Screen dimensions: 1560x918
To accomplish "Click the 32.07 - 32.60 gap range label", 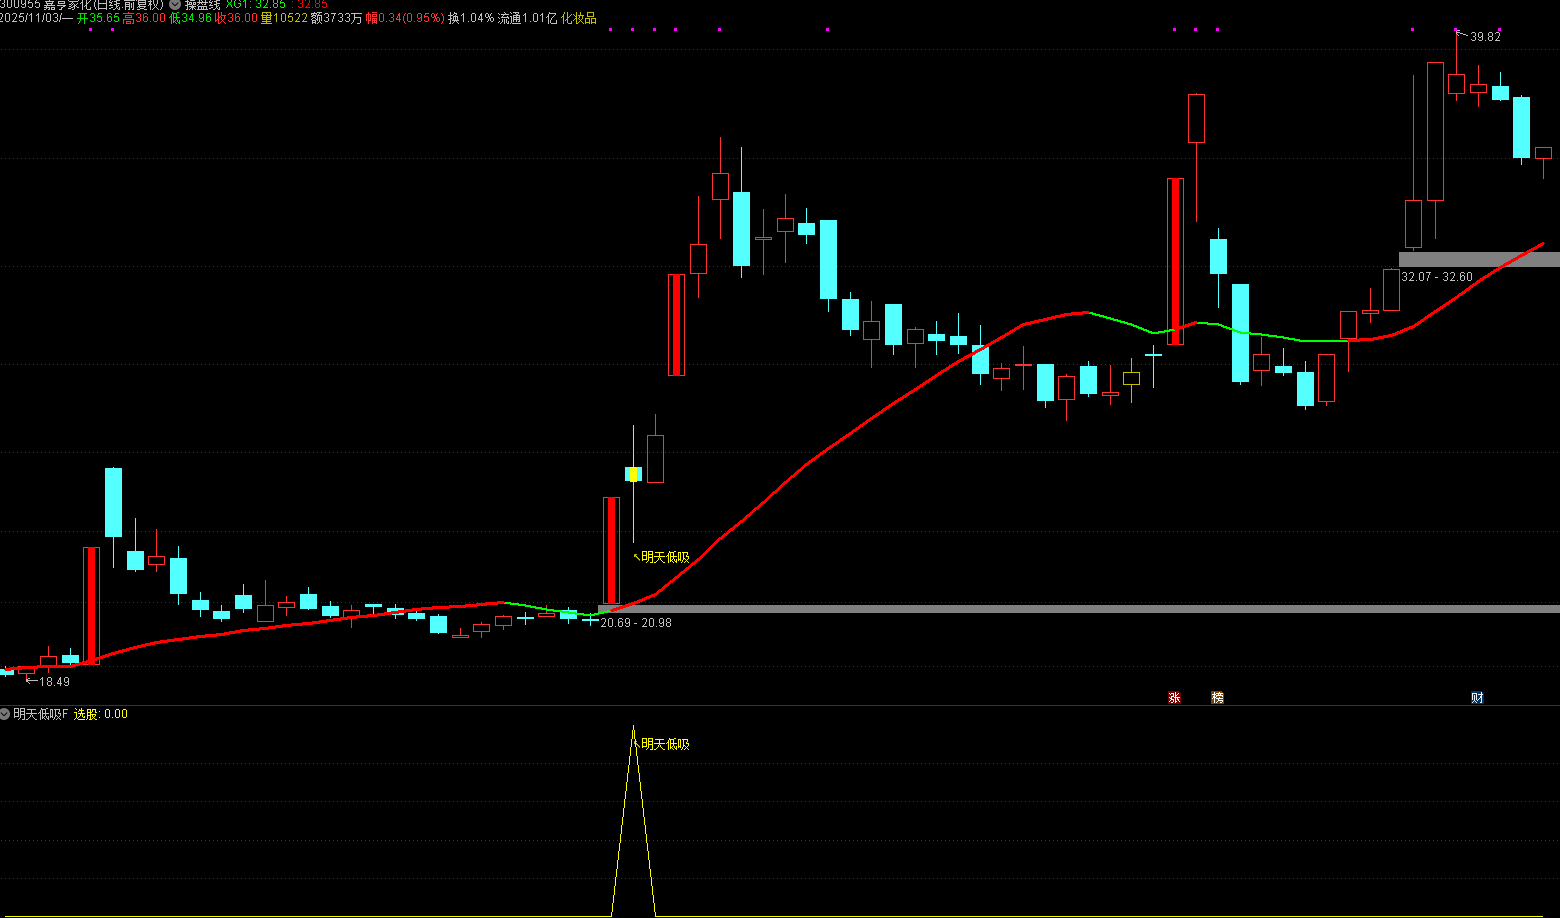I will [x=1437, y=277].
